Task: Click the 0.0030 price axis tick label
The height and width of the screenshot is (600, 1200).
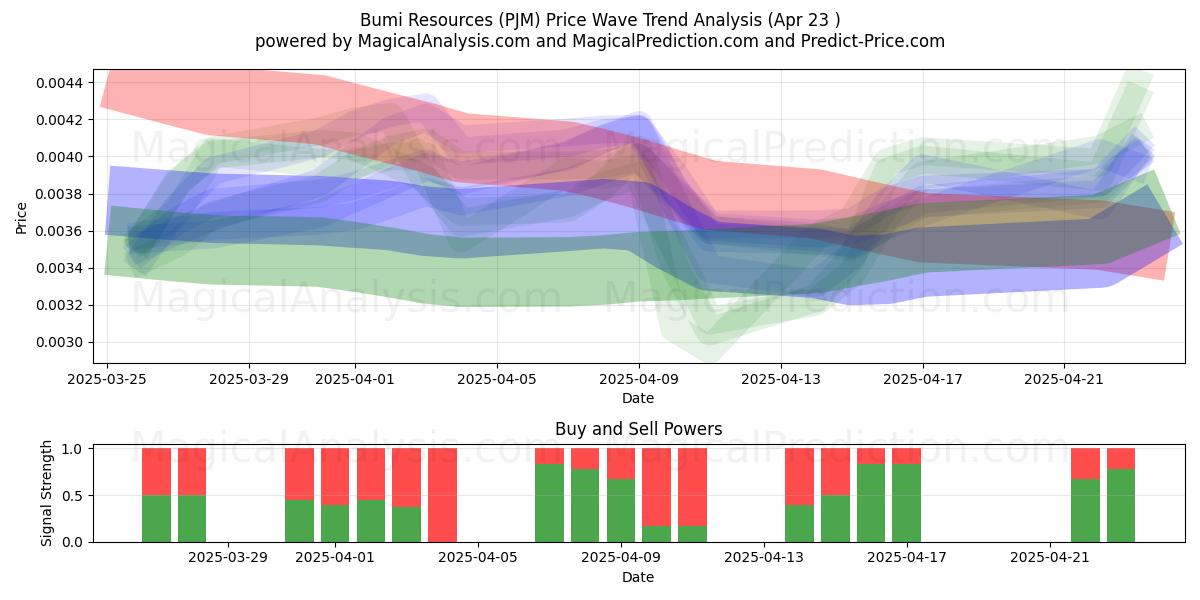Action: pos(61,342)
